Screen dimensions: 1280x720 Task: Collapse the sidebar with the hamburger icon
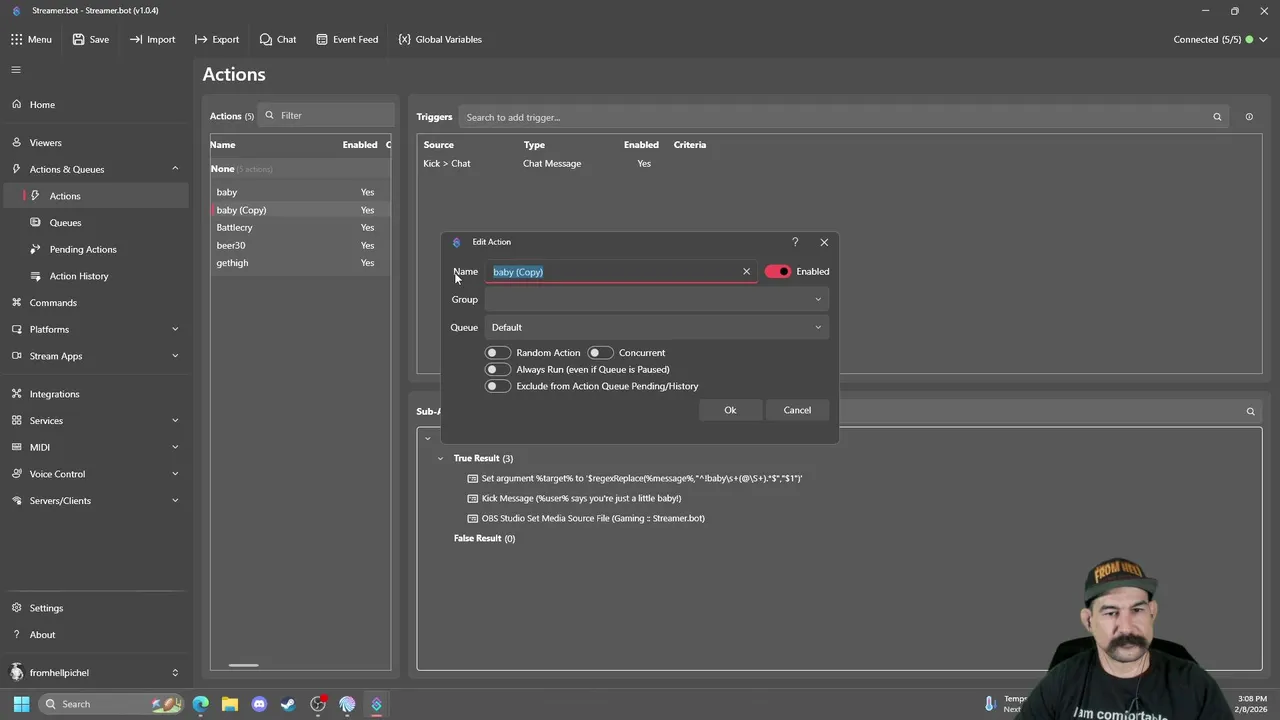[x=16, y=69]
